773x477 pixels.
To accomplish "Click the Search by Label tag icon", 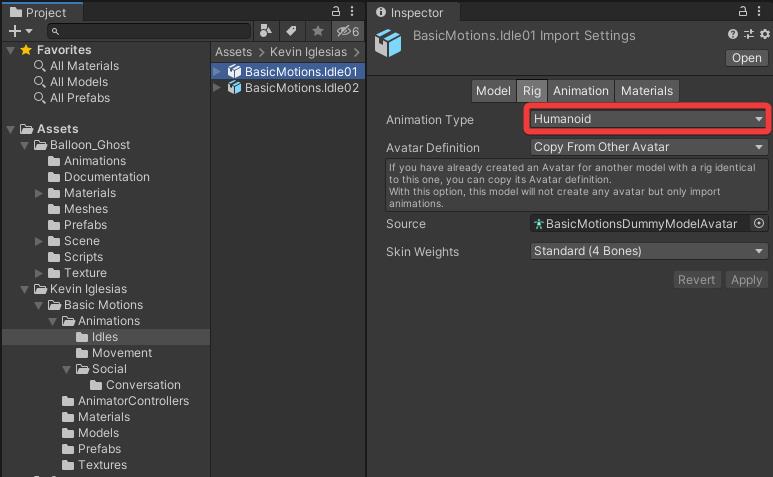I will click(291, 32).
